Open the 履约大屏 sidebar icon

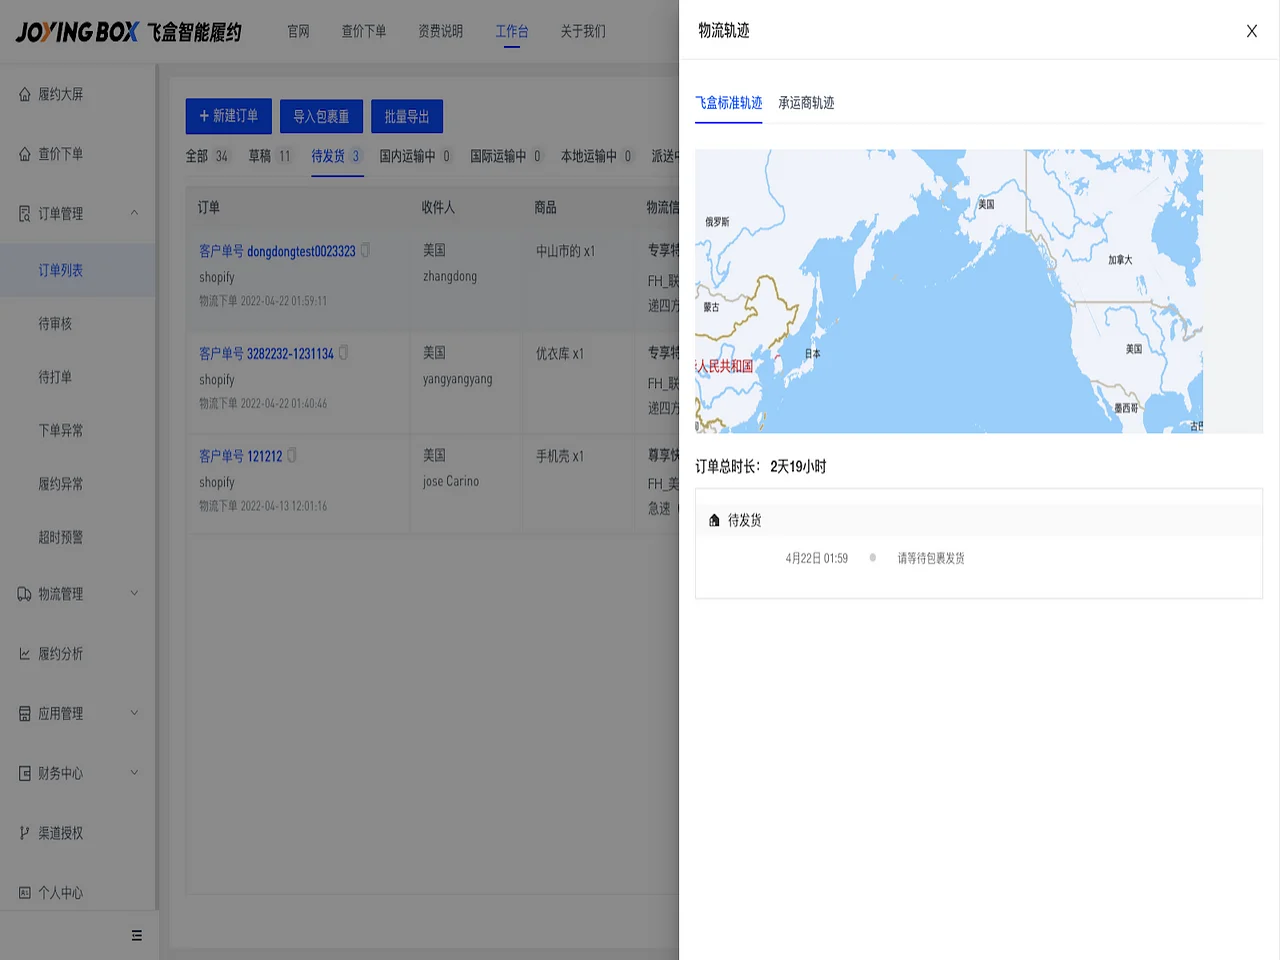pyautogui.click(x=26, y=94)
